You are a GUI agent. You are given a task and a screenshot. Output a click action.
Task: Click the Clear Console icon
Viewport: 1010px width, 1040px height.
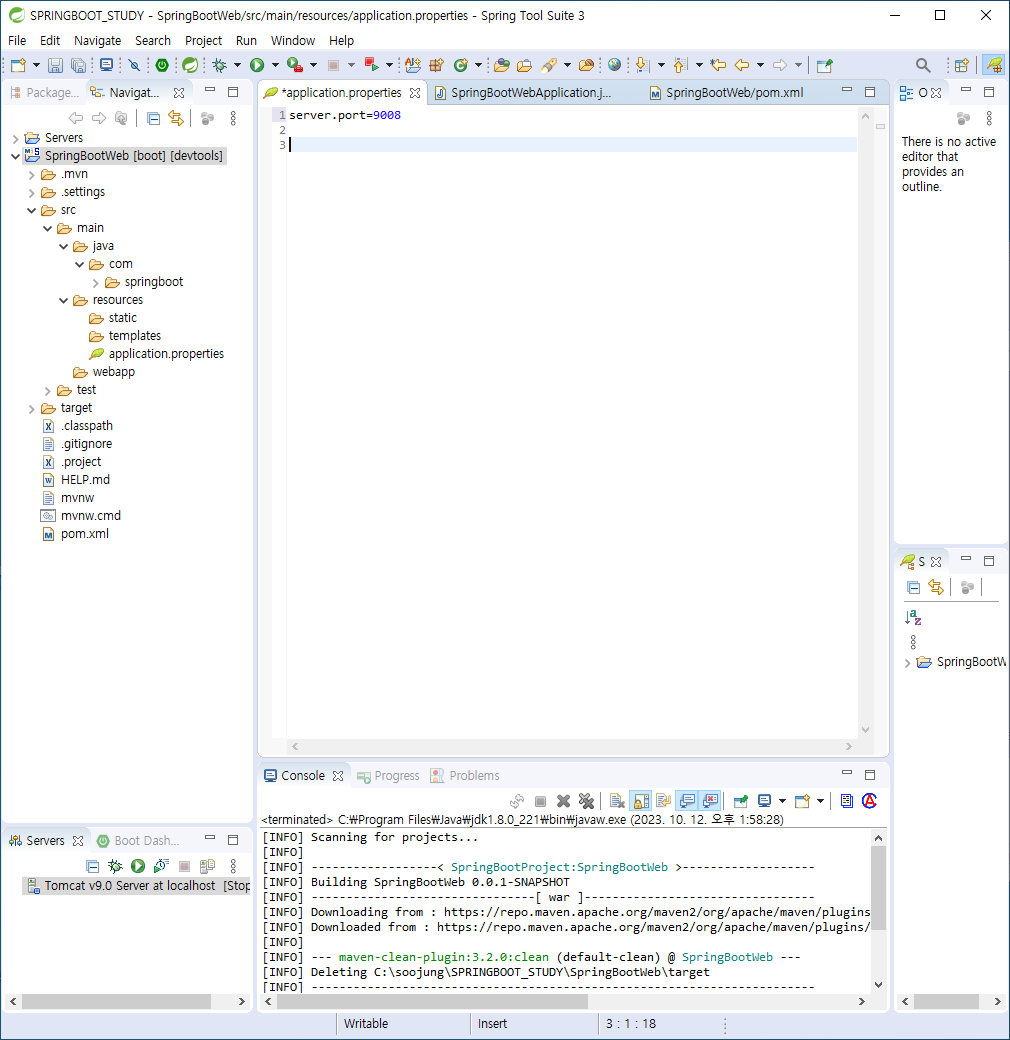[617, 801]
